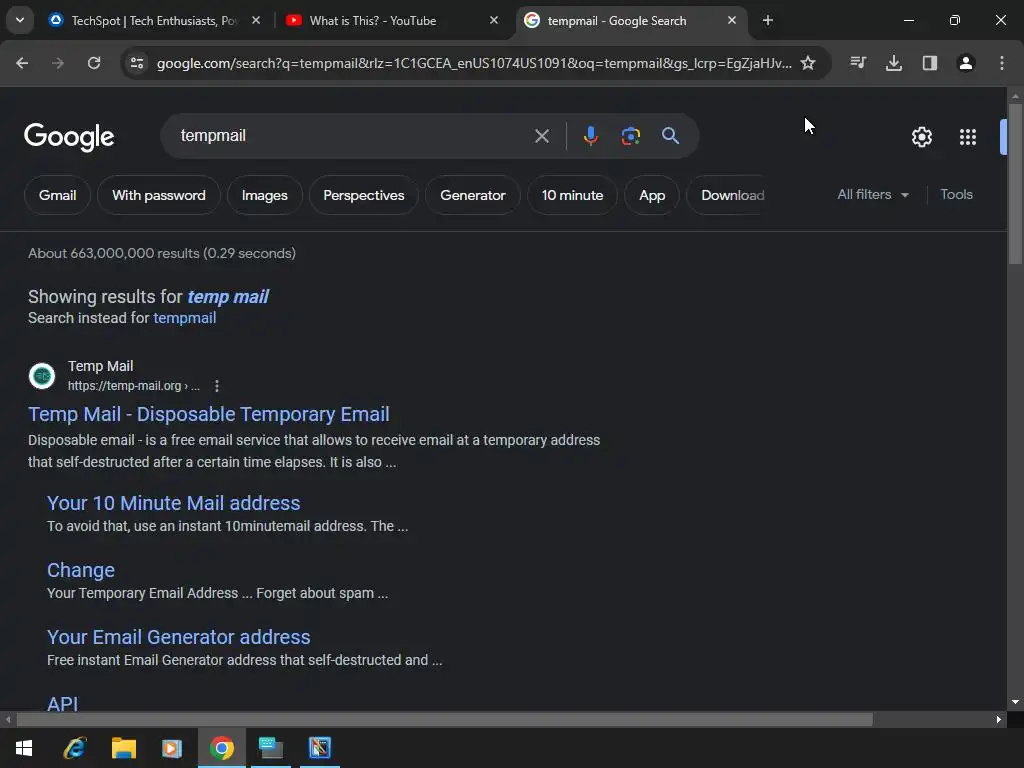
Task: Open Temp Mail - Disposable Temporary Email result
Action: (209, 414)
